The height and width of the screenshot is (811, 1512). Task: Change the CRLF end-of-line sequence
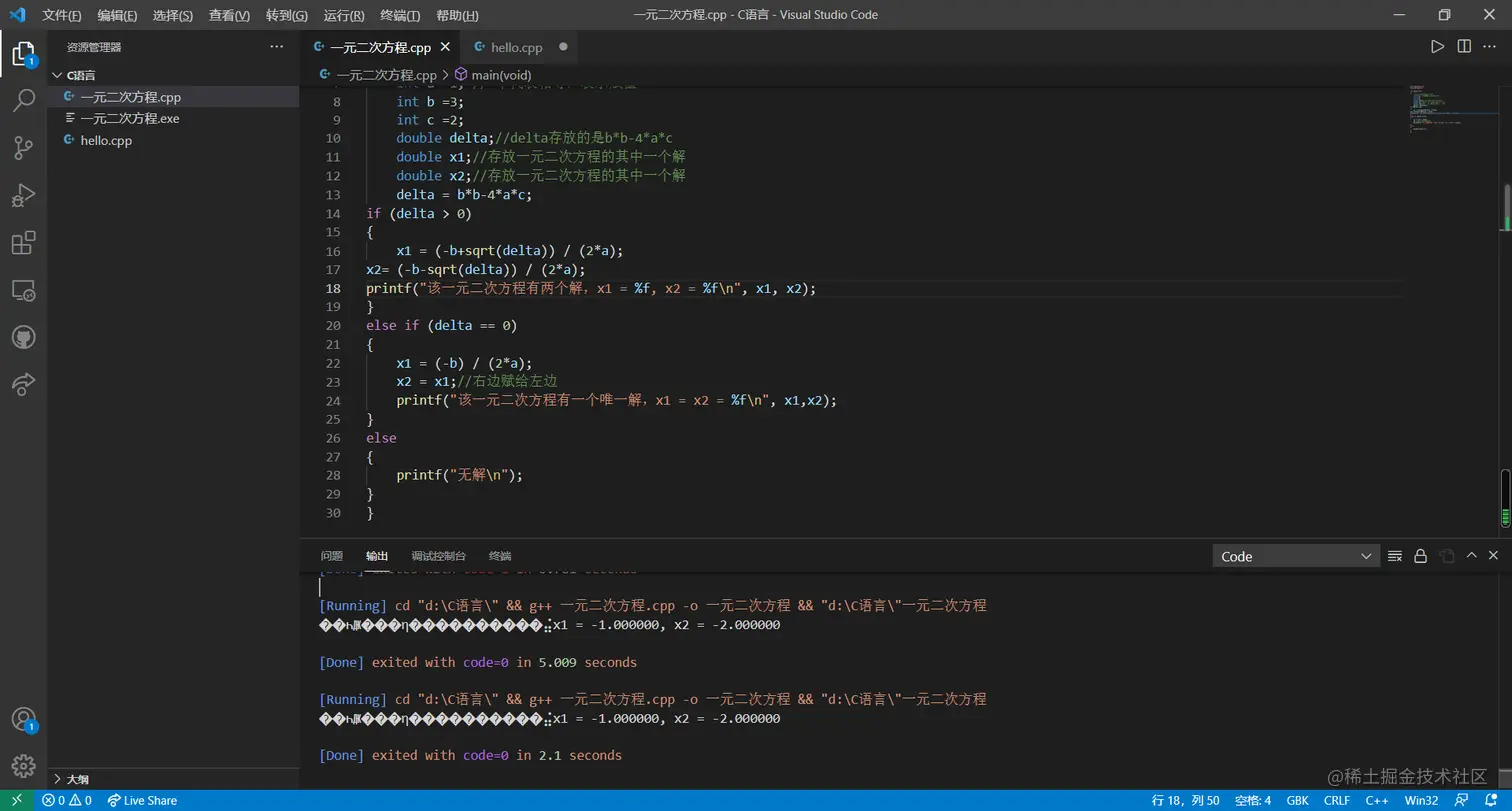coord(1337,800)
